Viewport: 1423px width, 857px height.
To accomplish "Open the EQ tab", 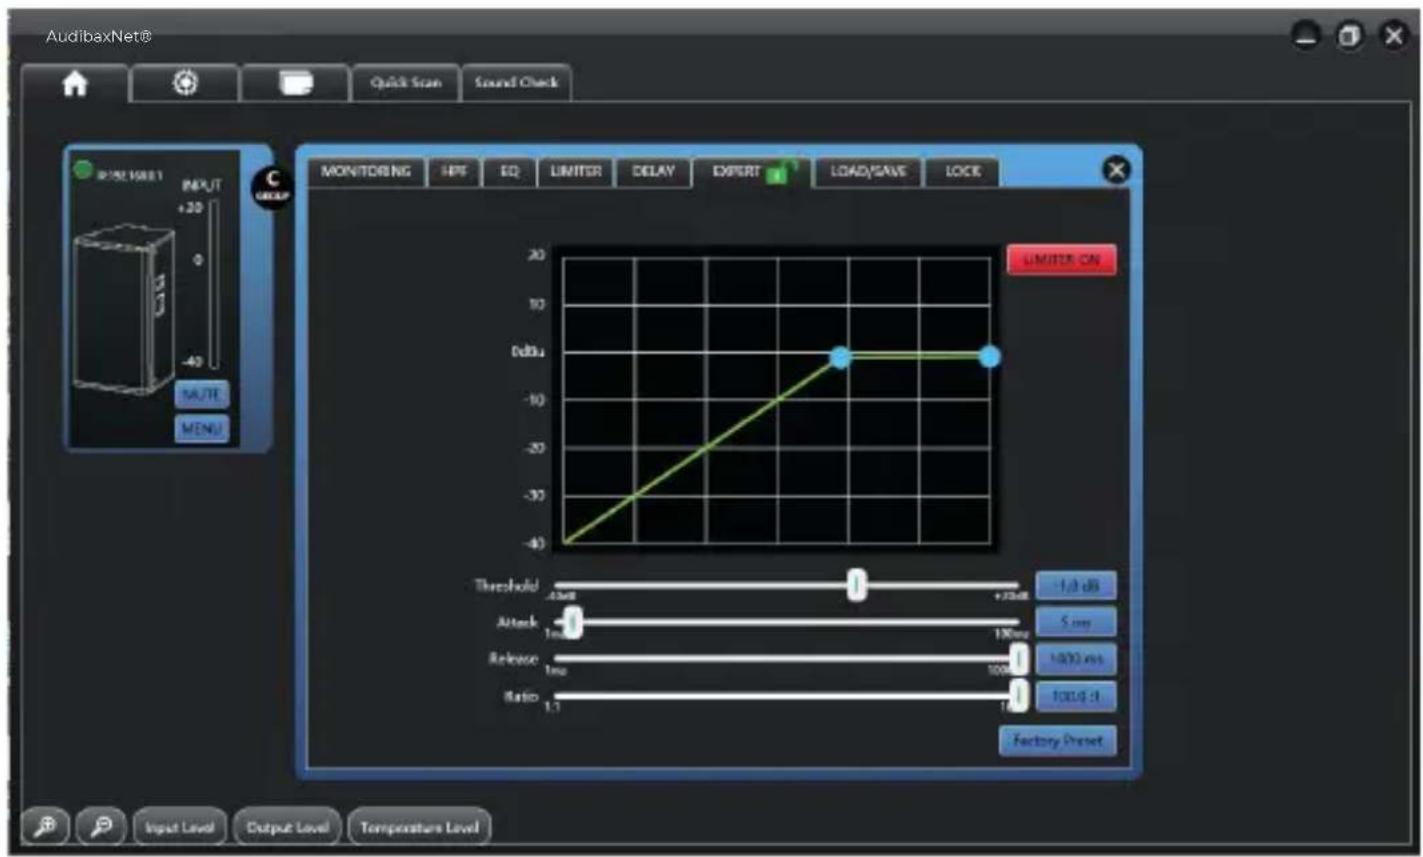I will 509,172.
